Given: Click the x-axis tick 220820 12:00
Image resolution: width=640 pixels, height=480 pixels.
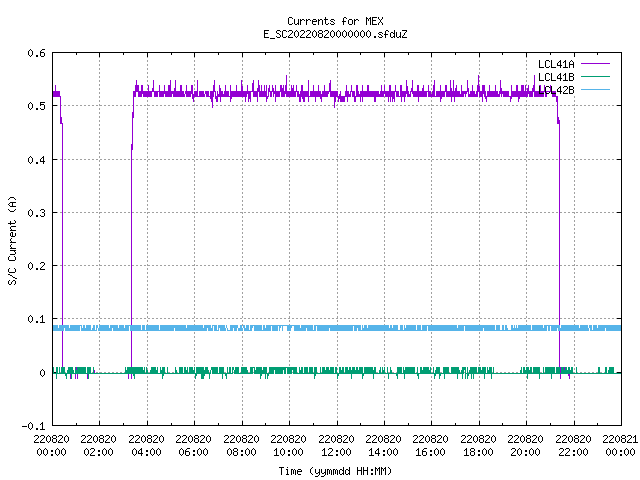Looking at the screenshot, I should 336,446.
